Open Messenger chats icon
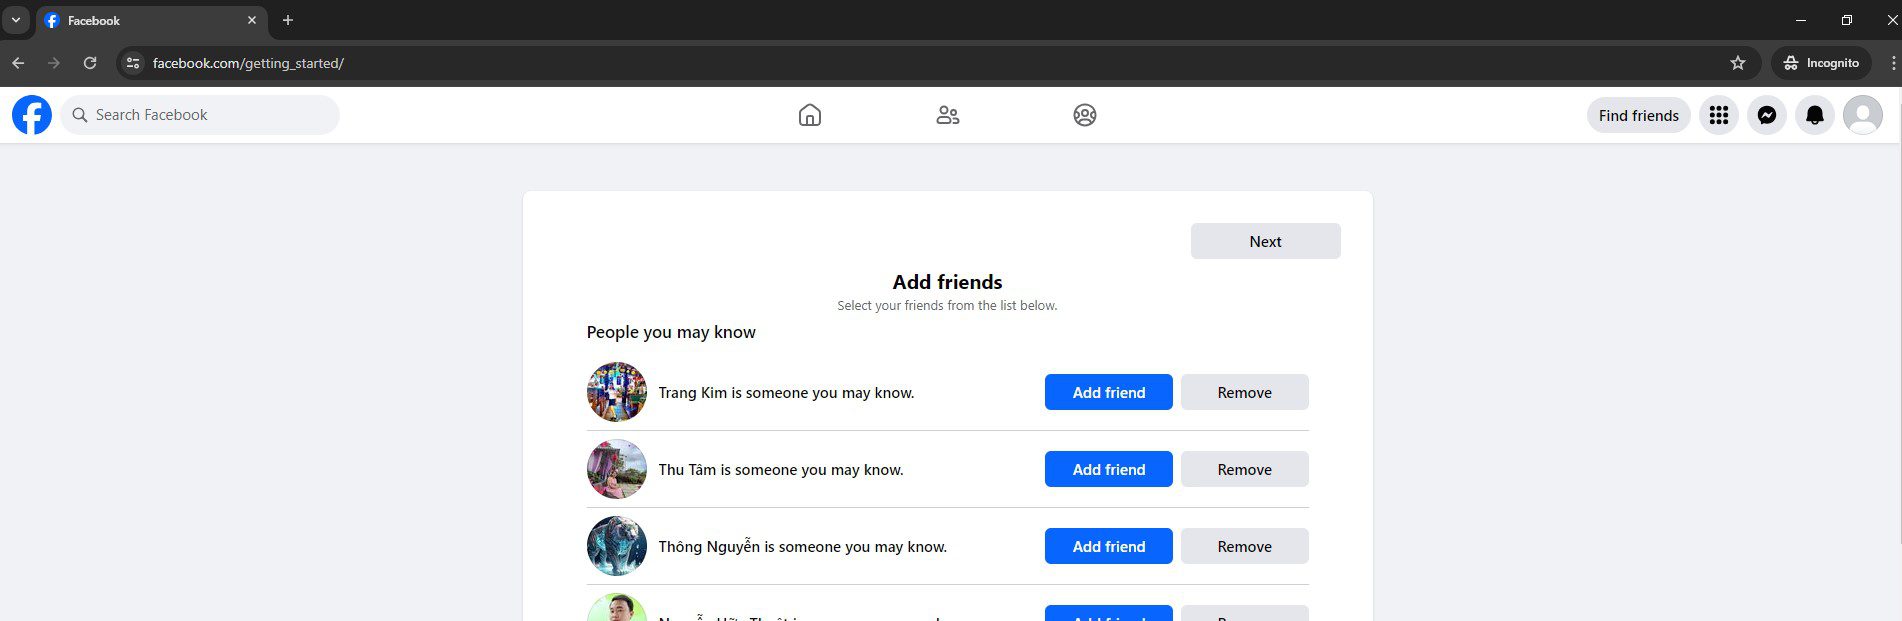 tap(1767, 115)
